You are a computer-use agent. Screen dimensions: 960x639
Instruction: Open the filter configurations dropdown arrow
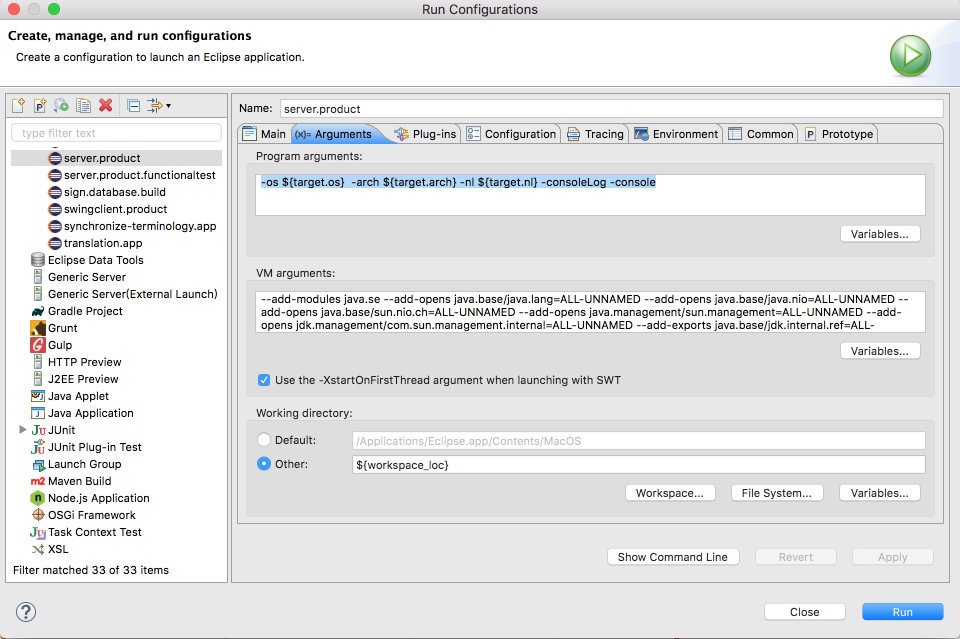[x=168, y=106]
